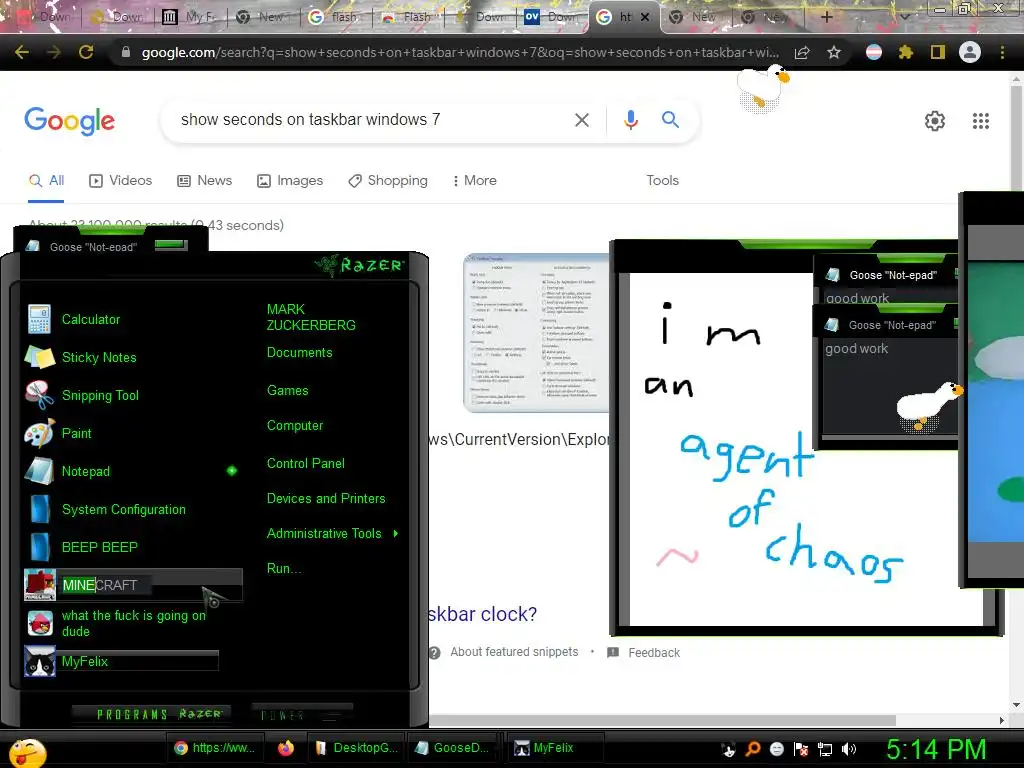Open Google apps grid
The height and width of the screenshot is (768, 1024).
click(981, 121)
